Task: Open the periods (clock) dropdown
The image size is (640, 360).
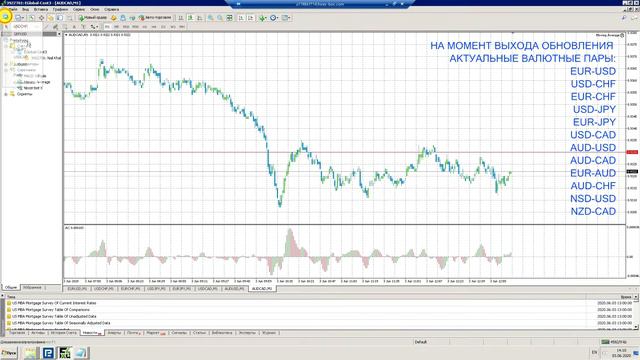Action: point(274,18)
